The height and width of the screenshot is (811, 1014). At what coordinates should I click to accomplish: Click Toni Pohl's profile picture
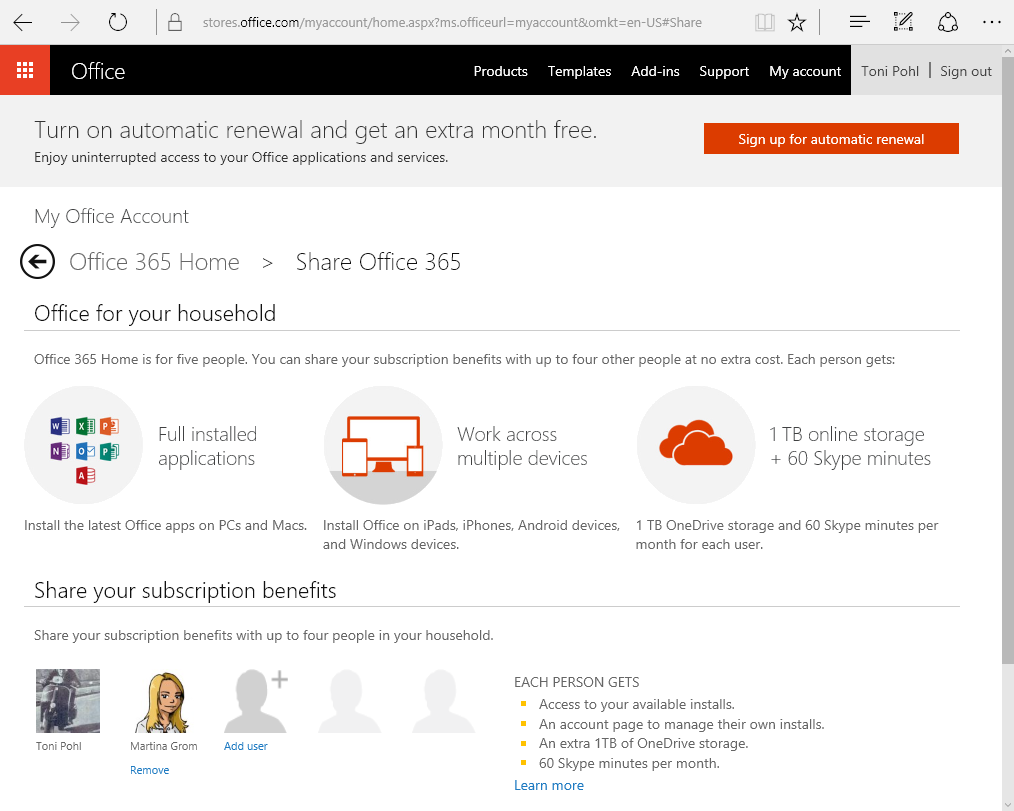68,701
